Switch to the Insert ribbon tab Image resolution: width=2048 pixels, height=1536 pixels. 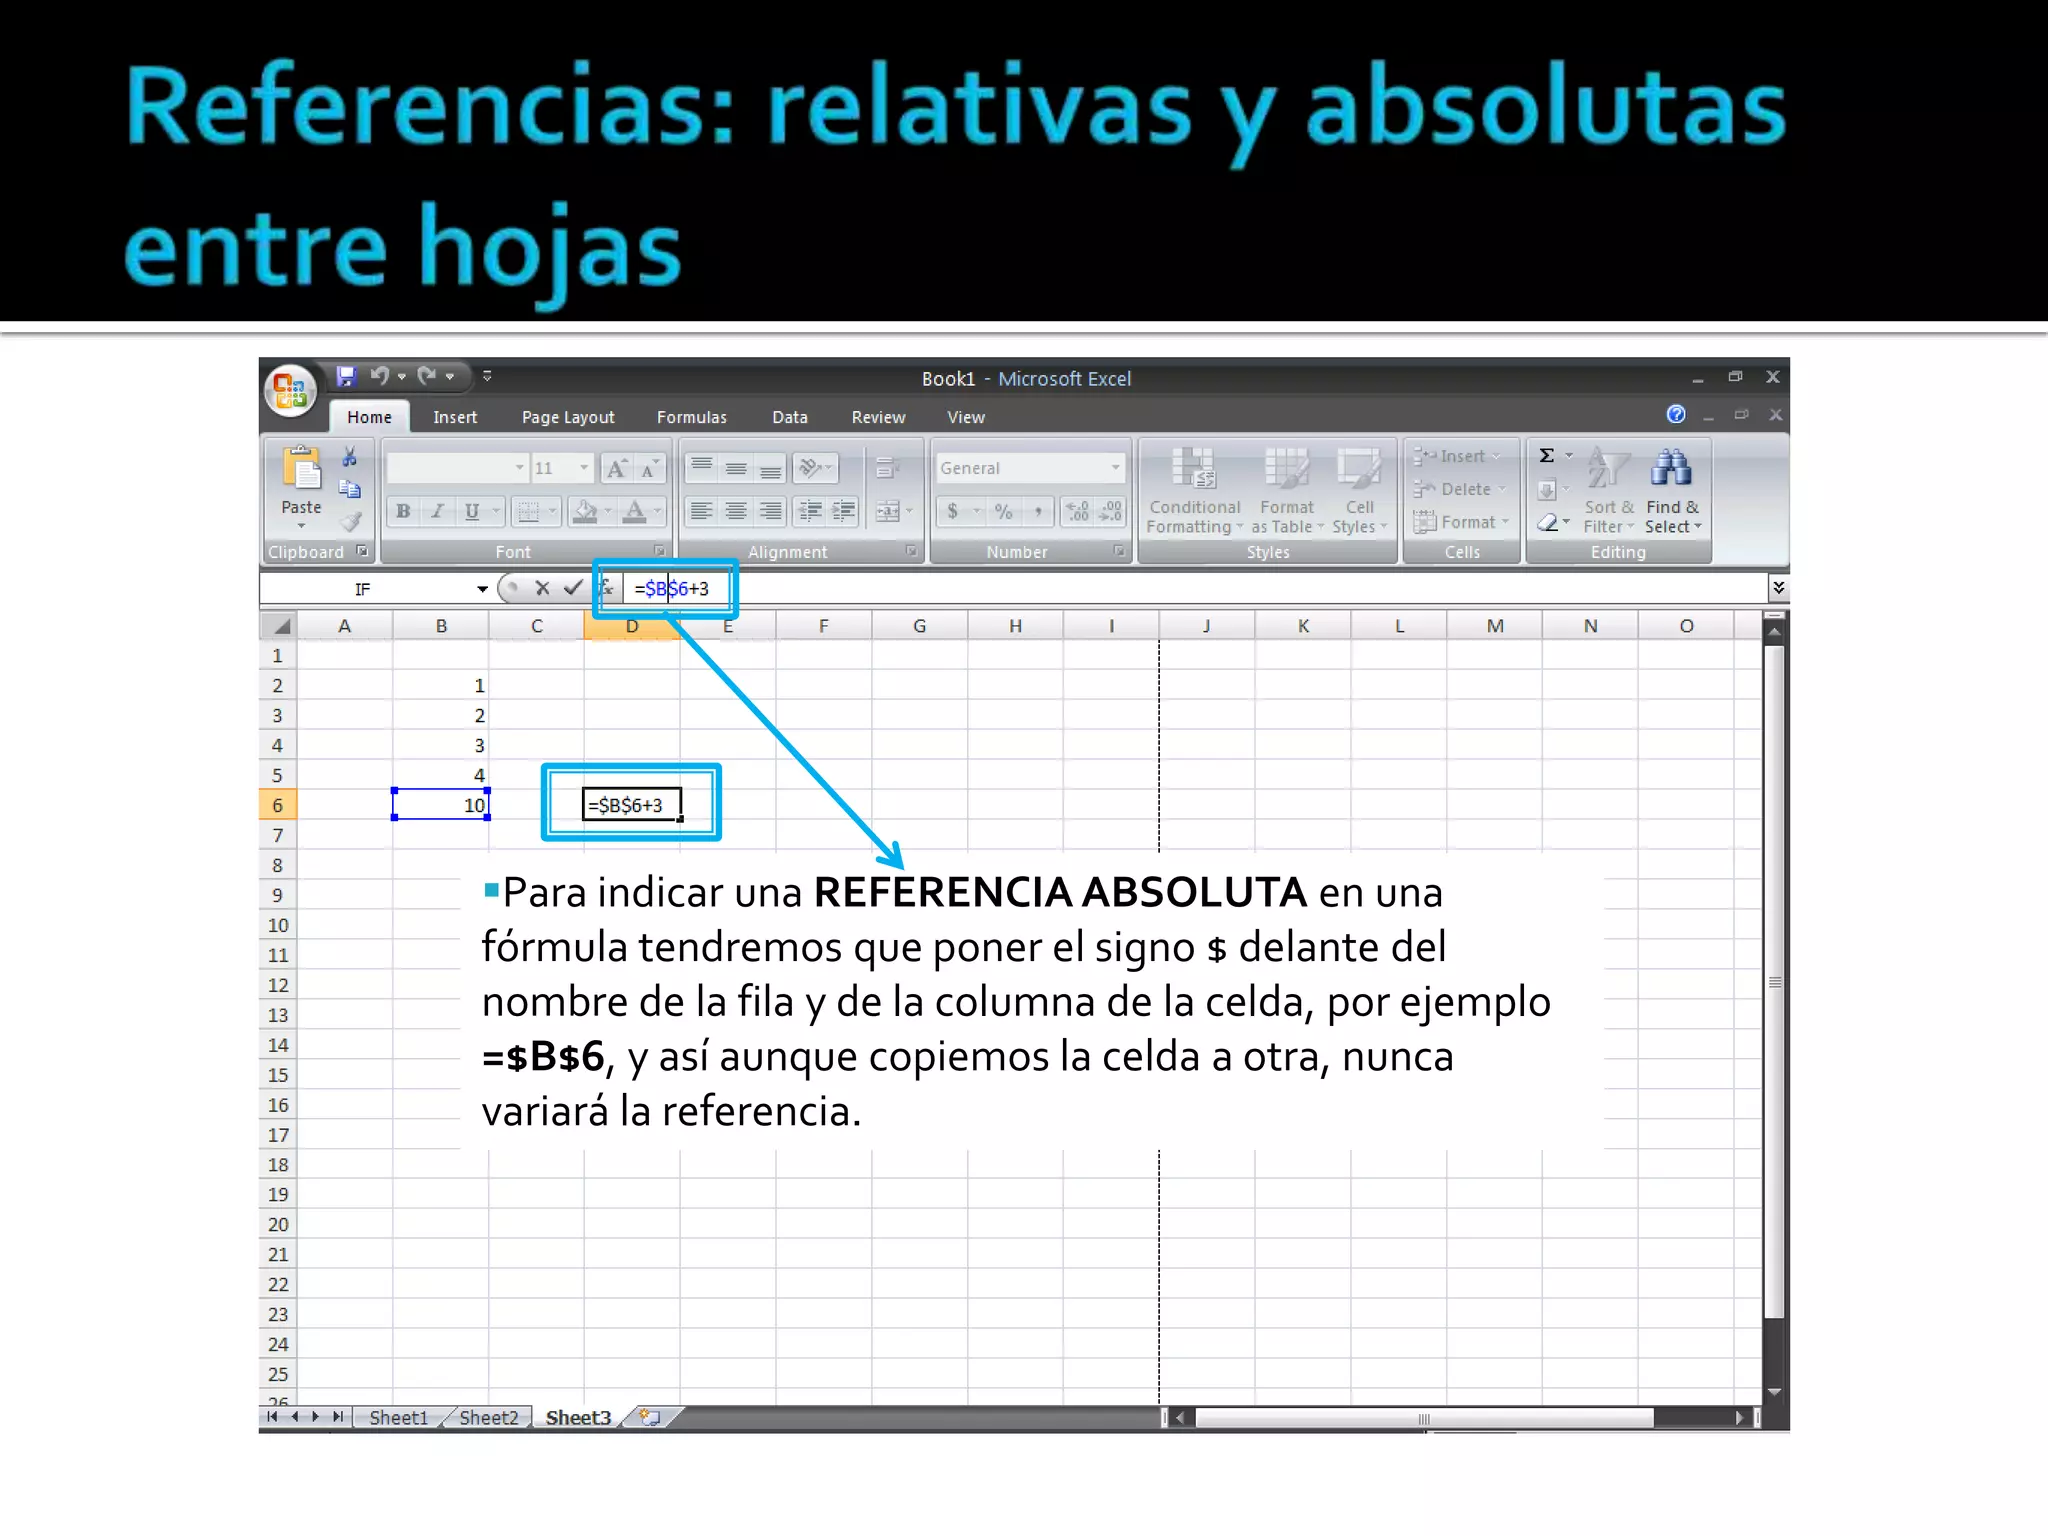pyautogui.click(x=455, y=417)
